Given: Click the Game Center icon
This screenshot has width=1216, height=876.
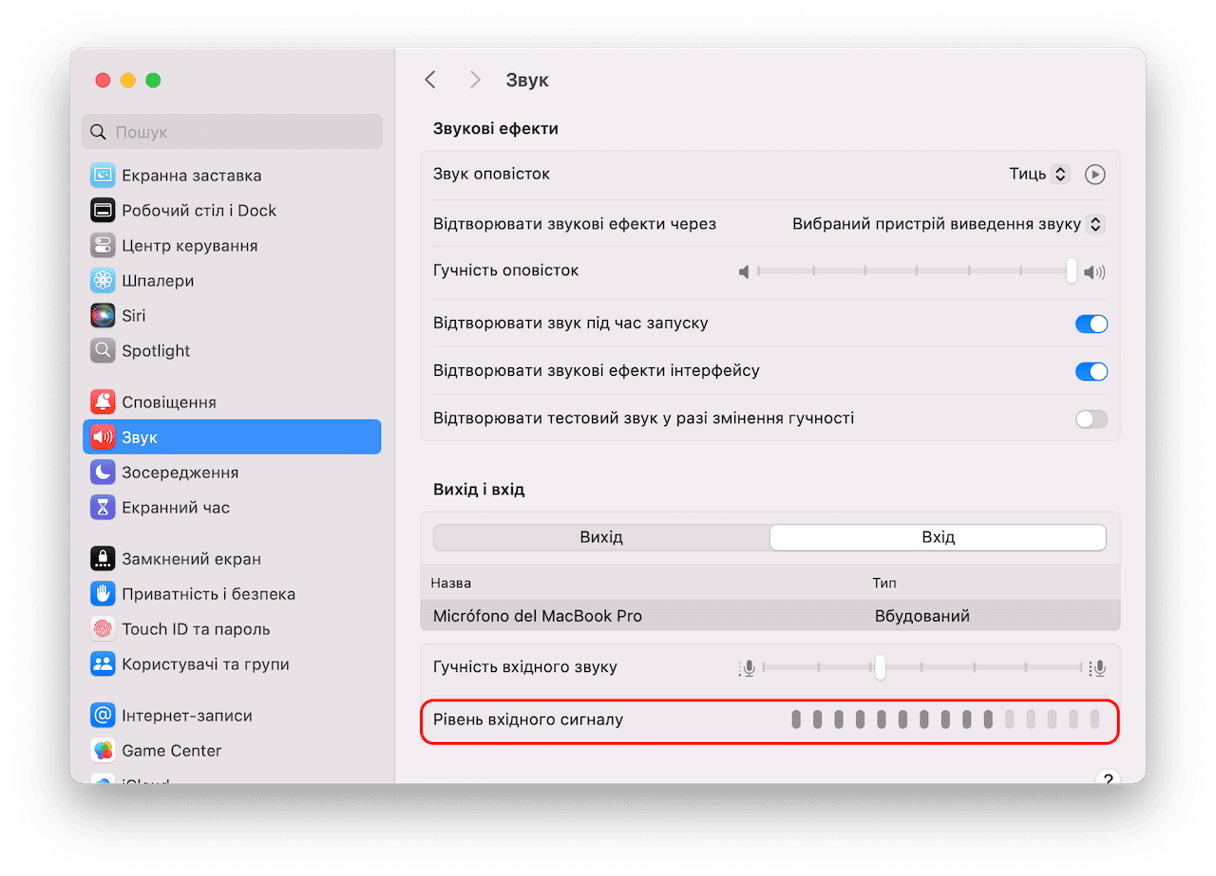Looking at the screenshot, I should pyautogui.click(x=103, y=751).
